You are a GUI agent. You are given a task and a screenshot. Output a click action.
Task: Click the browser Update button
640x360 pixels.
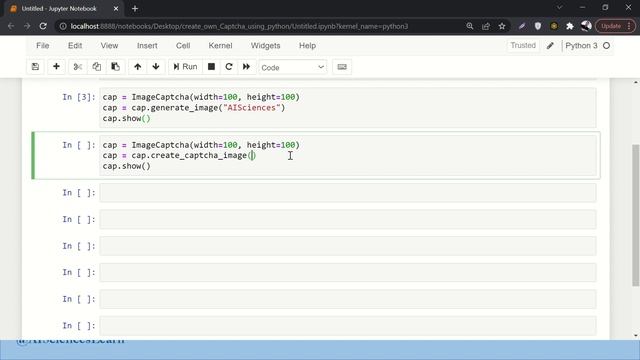615,26
